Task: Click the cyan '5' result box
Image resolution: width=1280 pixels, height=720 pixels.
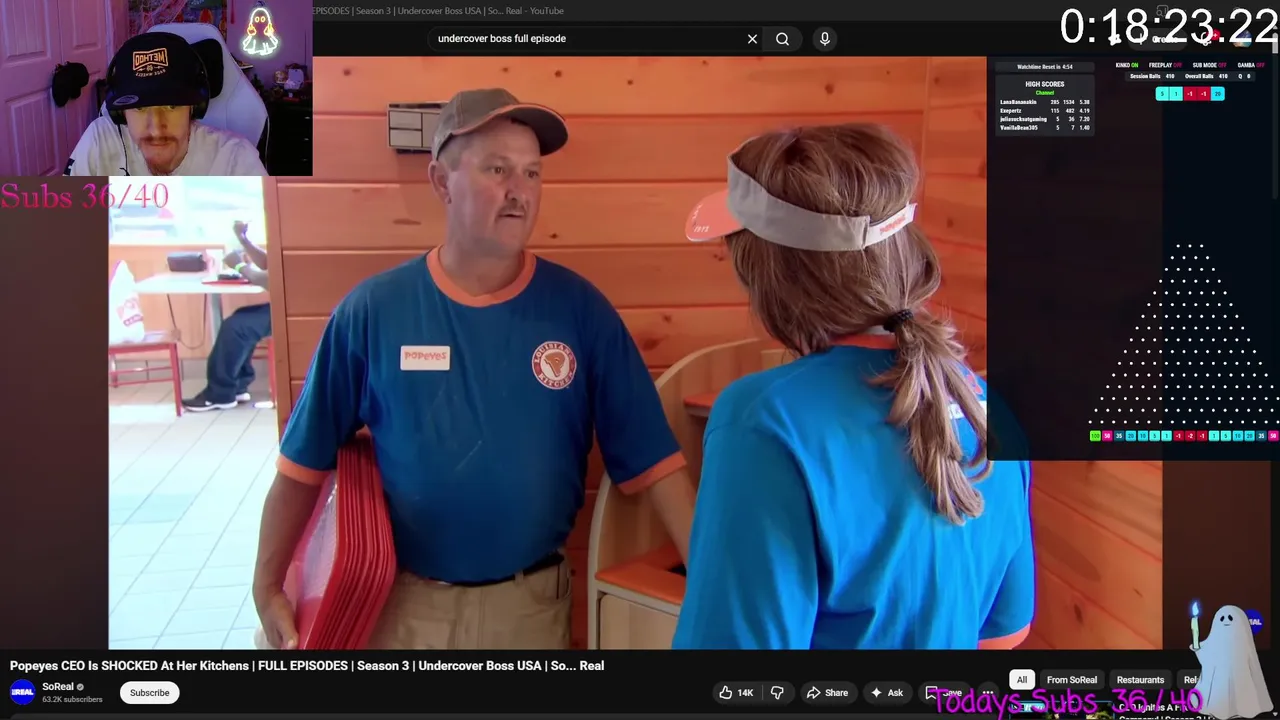Action: pos(1162,94)
